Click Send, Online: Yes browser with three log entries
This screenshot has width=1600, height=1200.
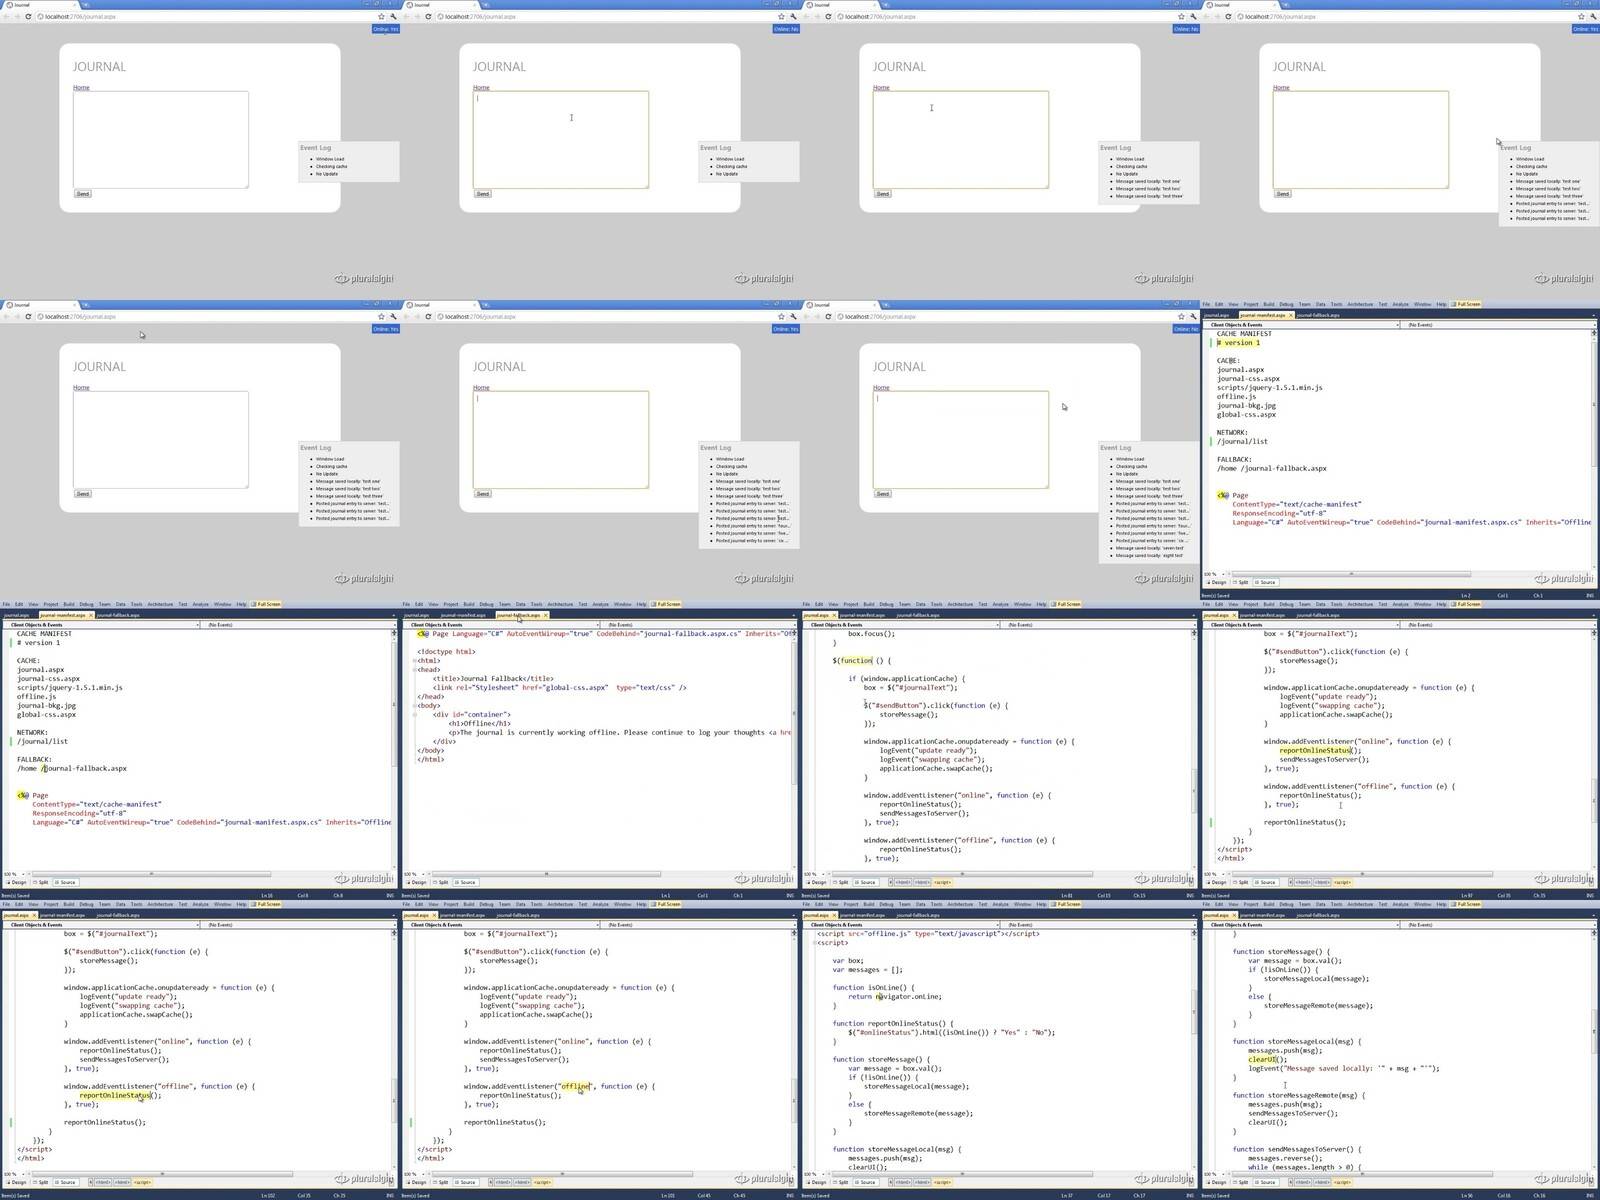tap(82, 194)
